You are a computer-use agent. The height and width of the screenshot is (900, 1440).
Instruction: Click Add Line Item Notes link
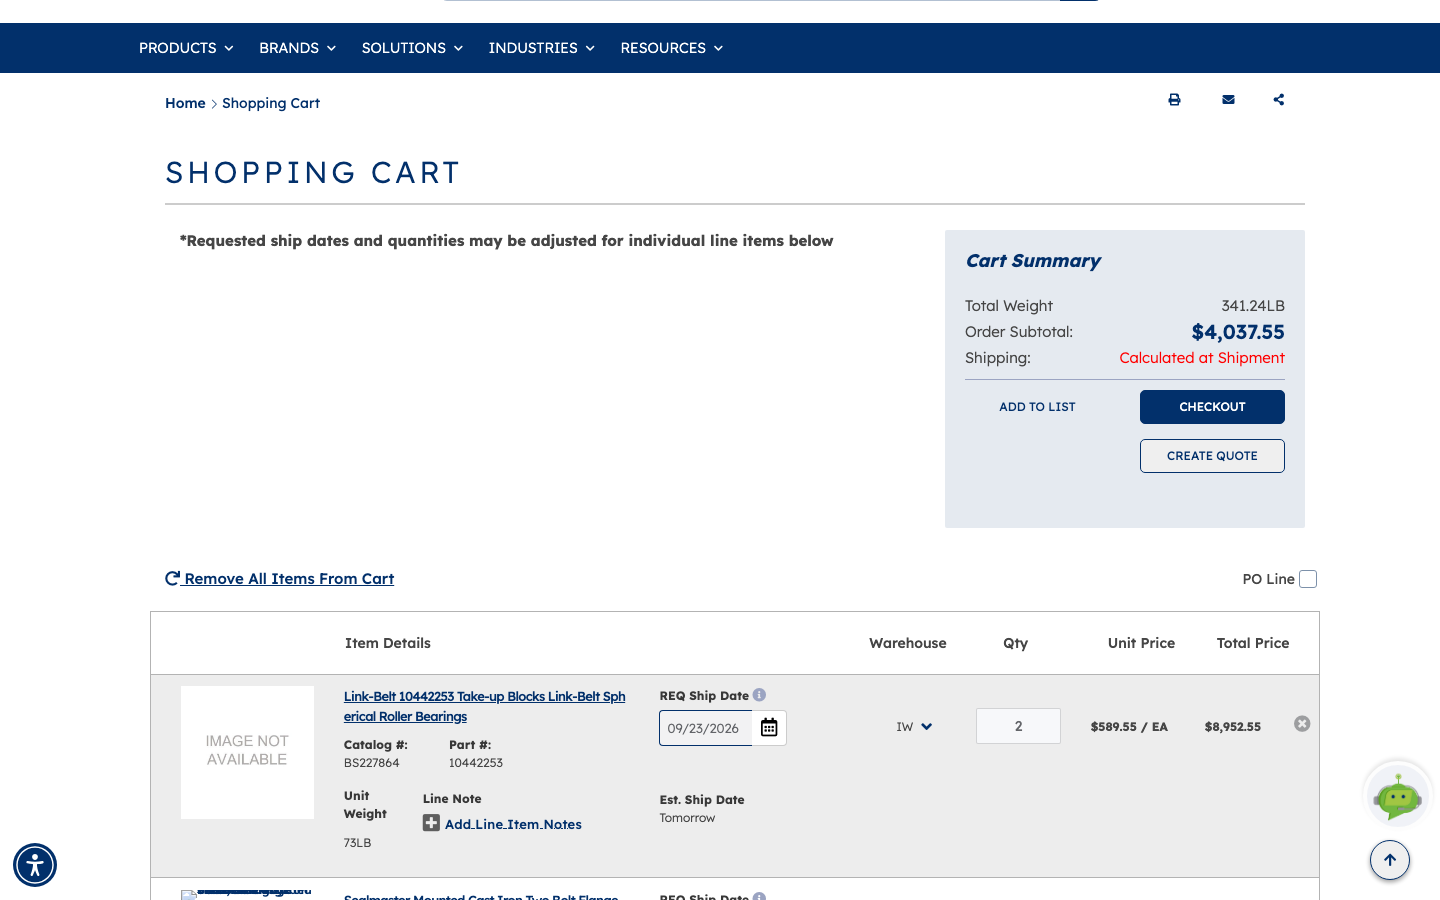coord(513,824)
